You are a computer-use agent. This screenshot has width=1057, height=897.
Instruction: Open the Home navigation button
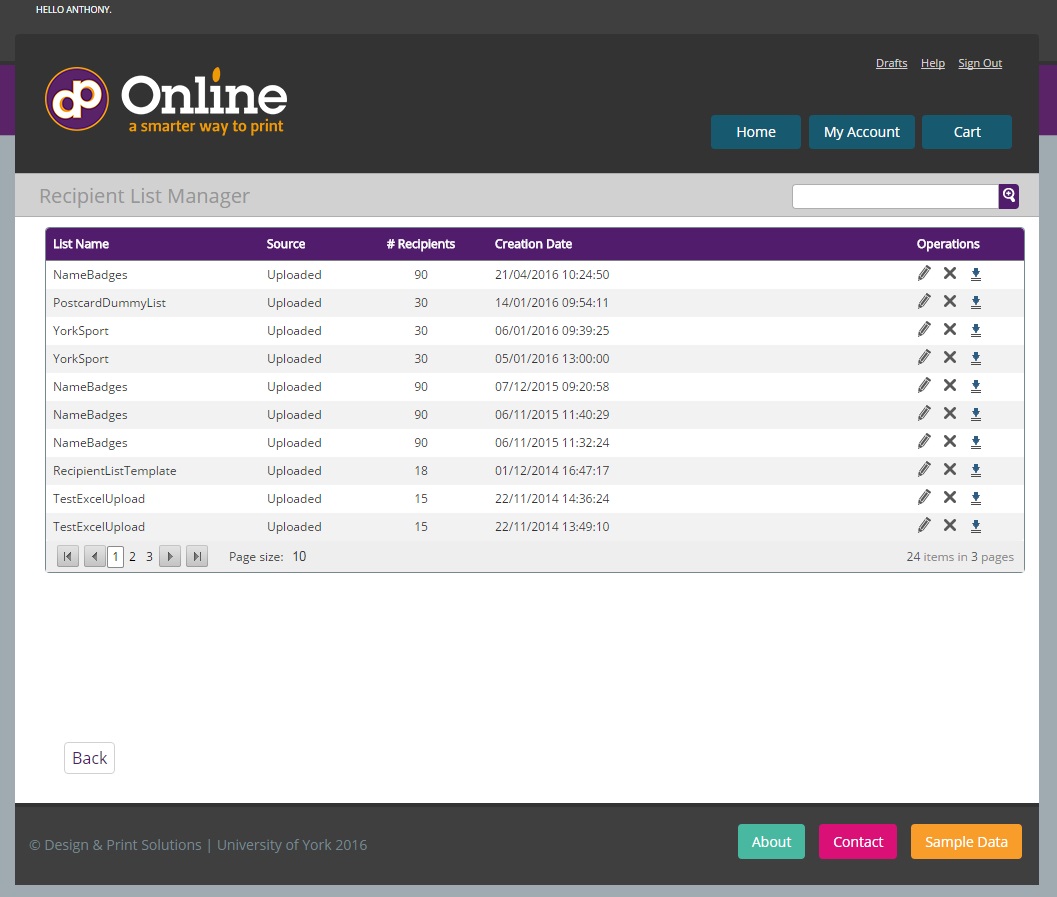pos(756,132)
